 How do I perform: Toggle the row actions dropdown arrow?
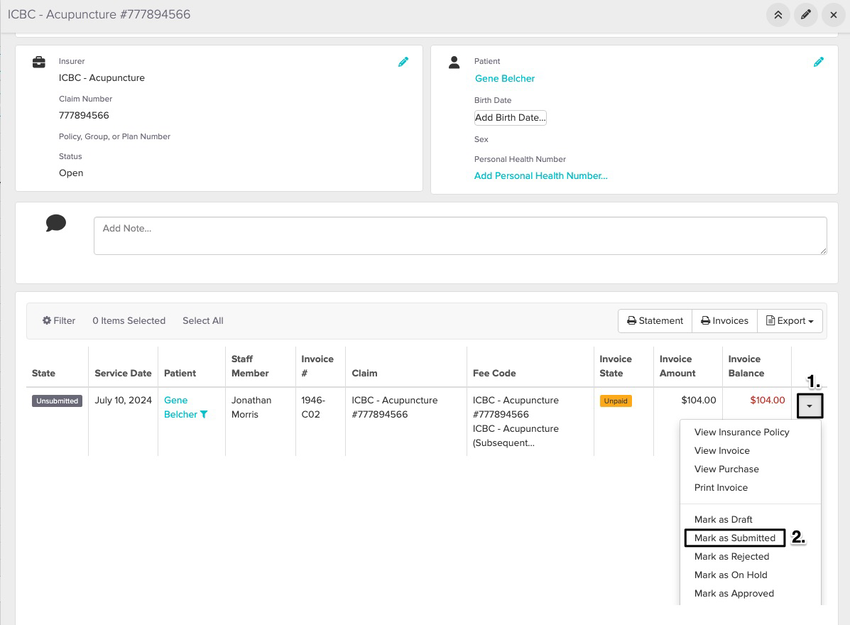[809, 406]
